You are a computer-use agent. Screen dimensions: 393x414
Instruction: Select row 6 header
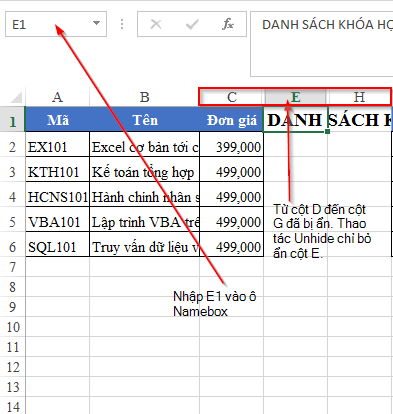[13, 245]
